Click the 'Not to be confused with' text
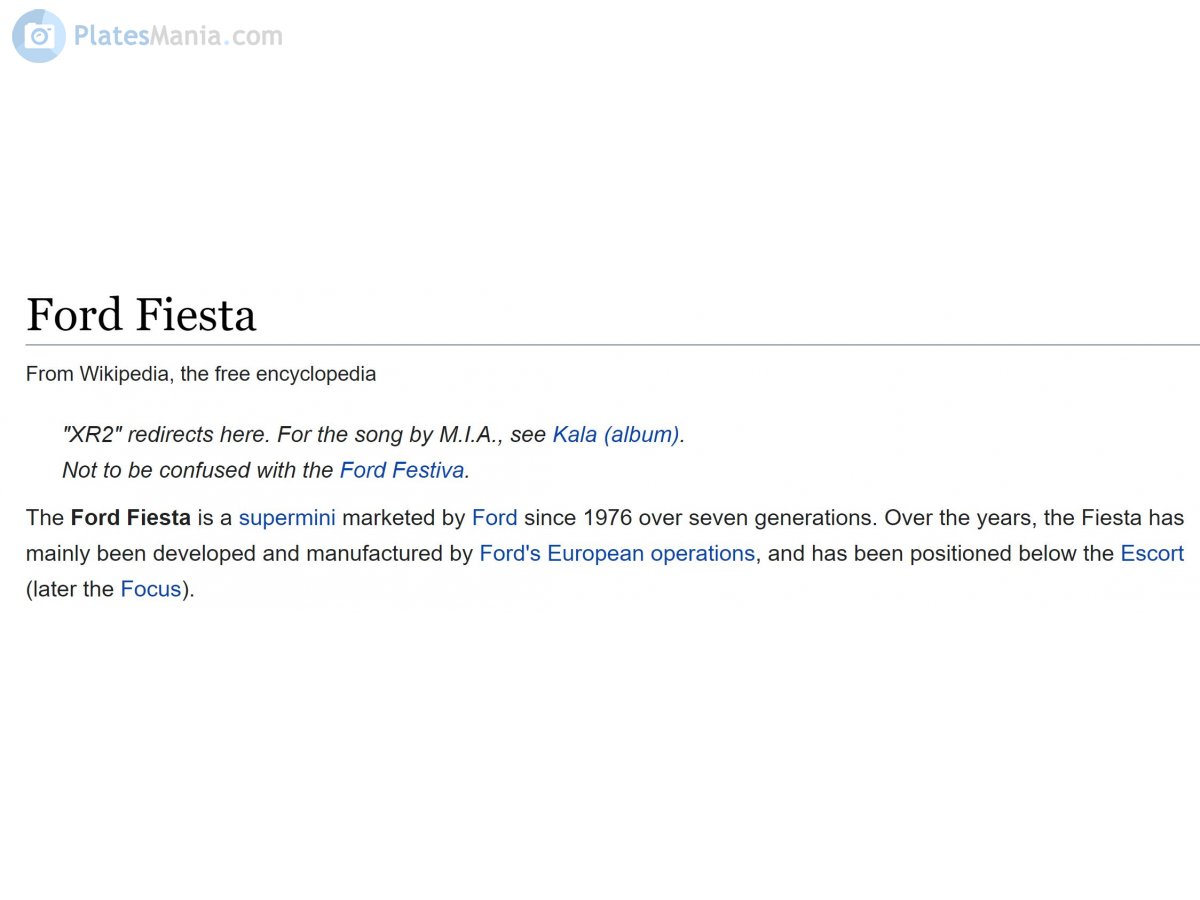1200x900 pixels. tap(165, 470)
